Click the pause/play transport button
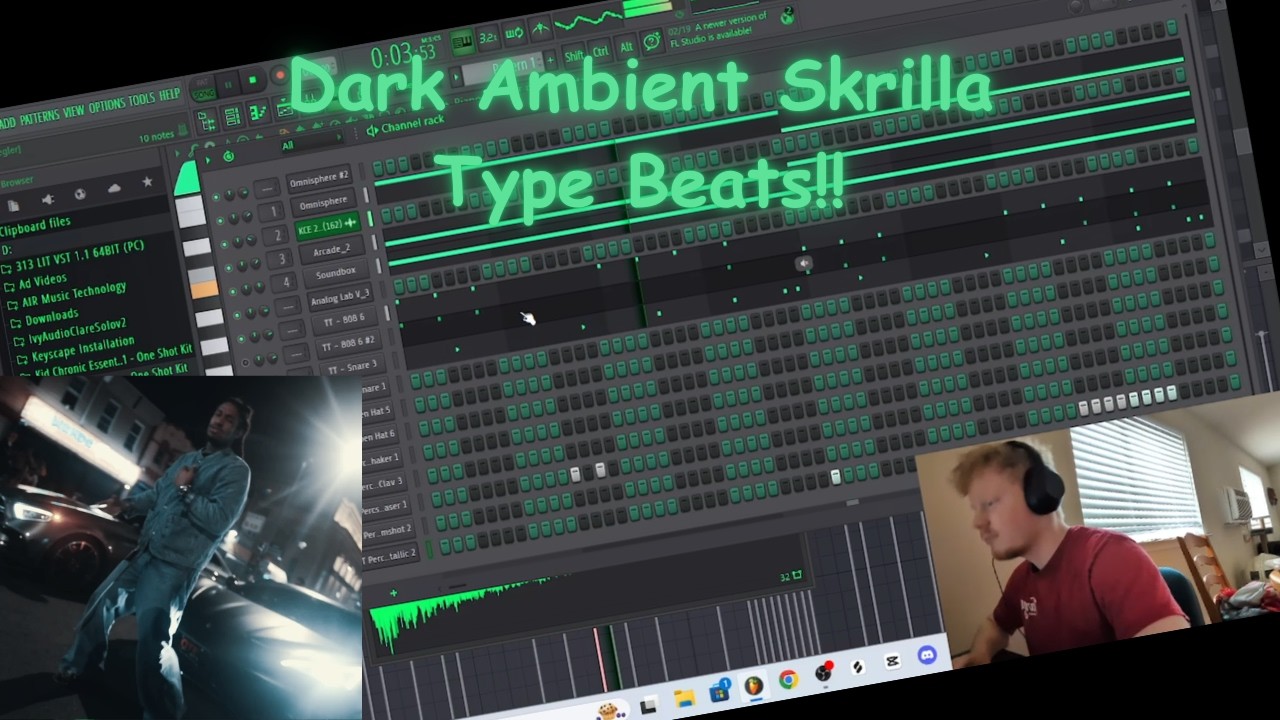 [228, 85]
